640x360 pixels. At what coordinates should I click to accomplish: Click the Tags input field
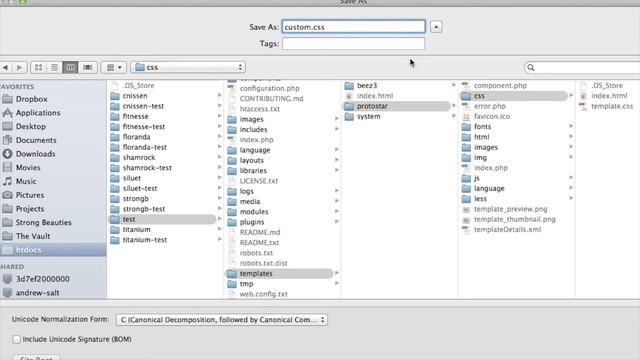point(353,44)
